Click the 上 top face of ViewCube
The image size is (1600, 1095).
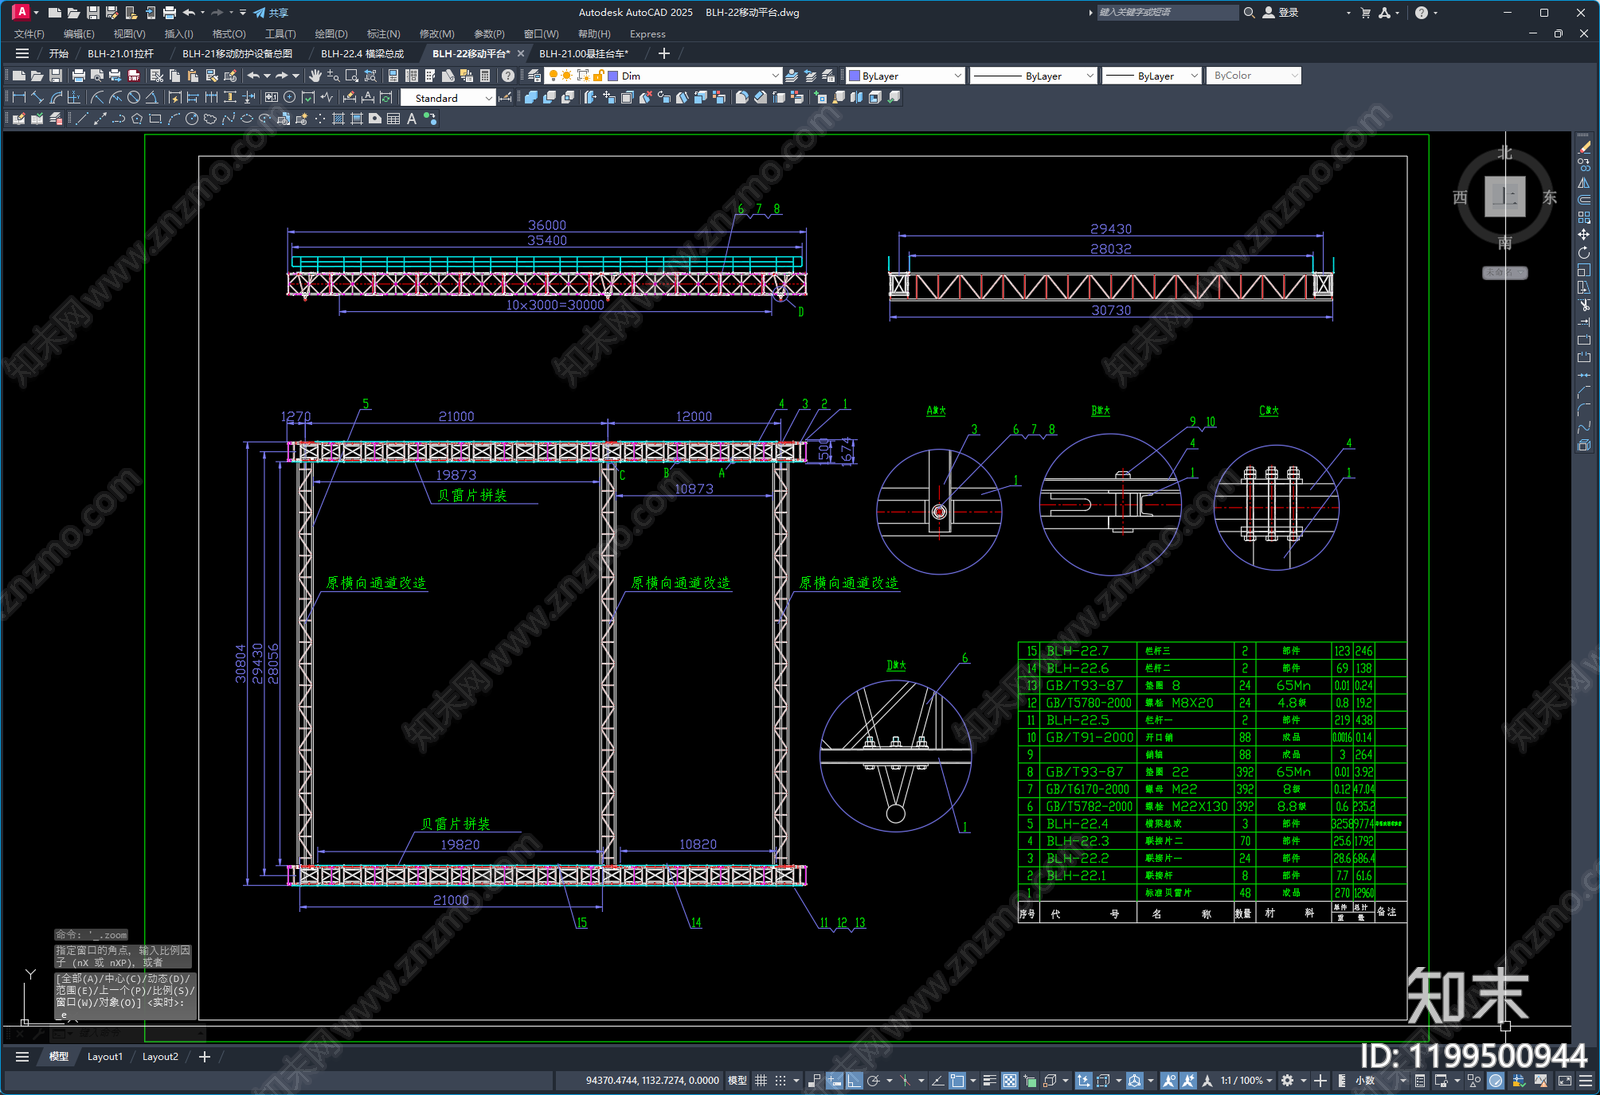pyautogui.click(x=1505, y=197)
